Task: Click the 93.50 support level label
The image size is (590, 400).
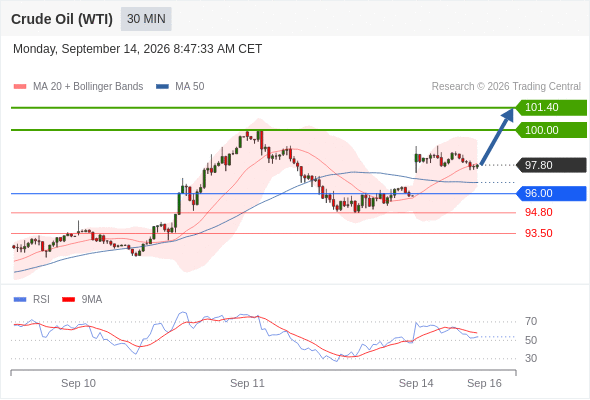Action: click(x=538, y=233)
